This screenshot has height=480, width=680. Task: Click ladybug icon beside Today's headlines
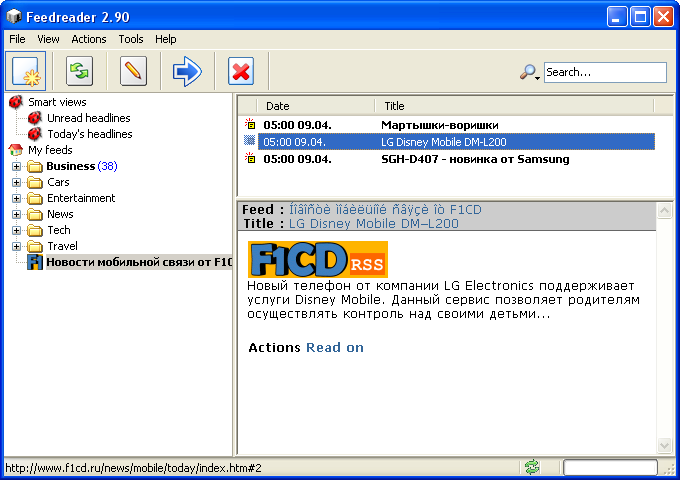pyautogui.click(x=35, y=134)
